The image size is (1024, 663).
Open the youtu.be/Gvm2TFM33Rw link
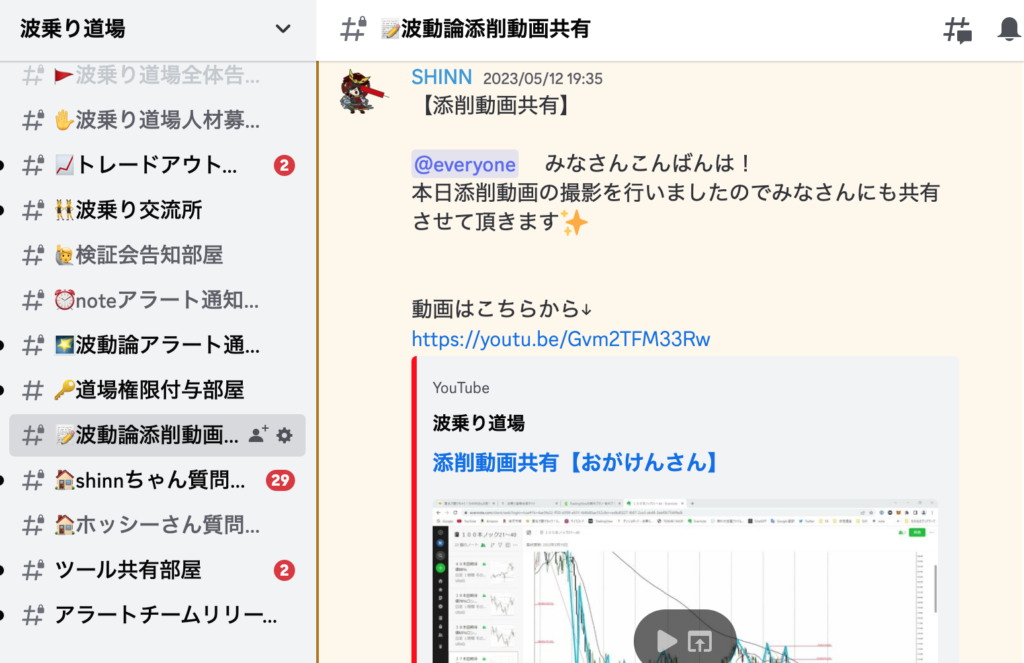click(x=561, y=339)
